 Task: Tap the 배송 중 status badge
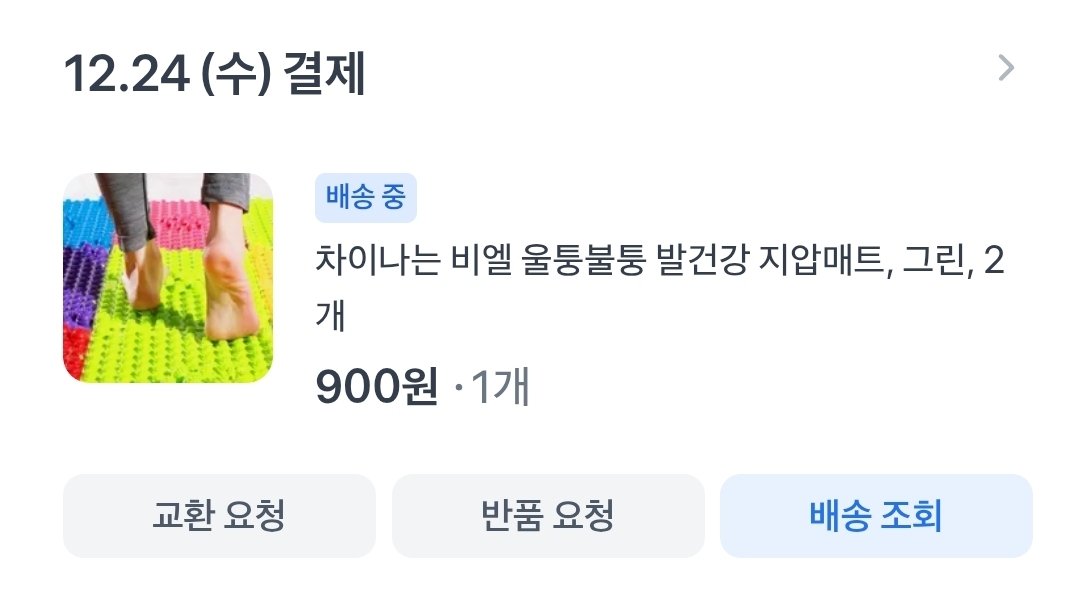366,198
